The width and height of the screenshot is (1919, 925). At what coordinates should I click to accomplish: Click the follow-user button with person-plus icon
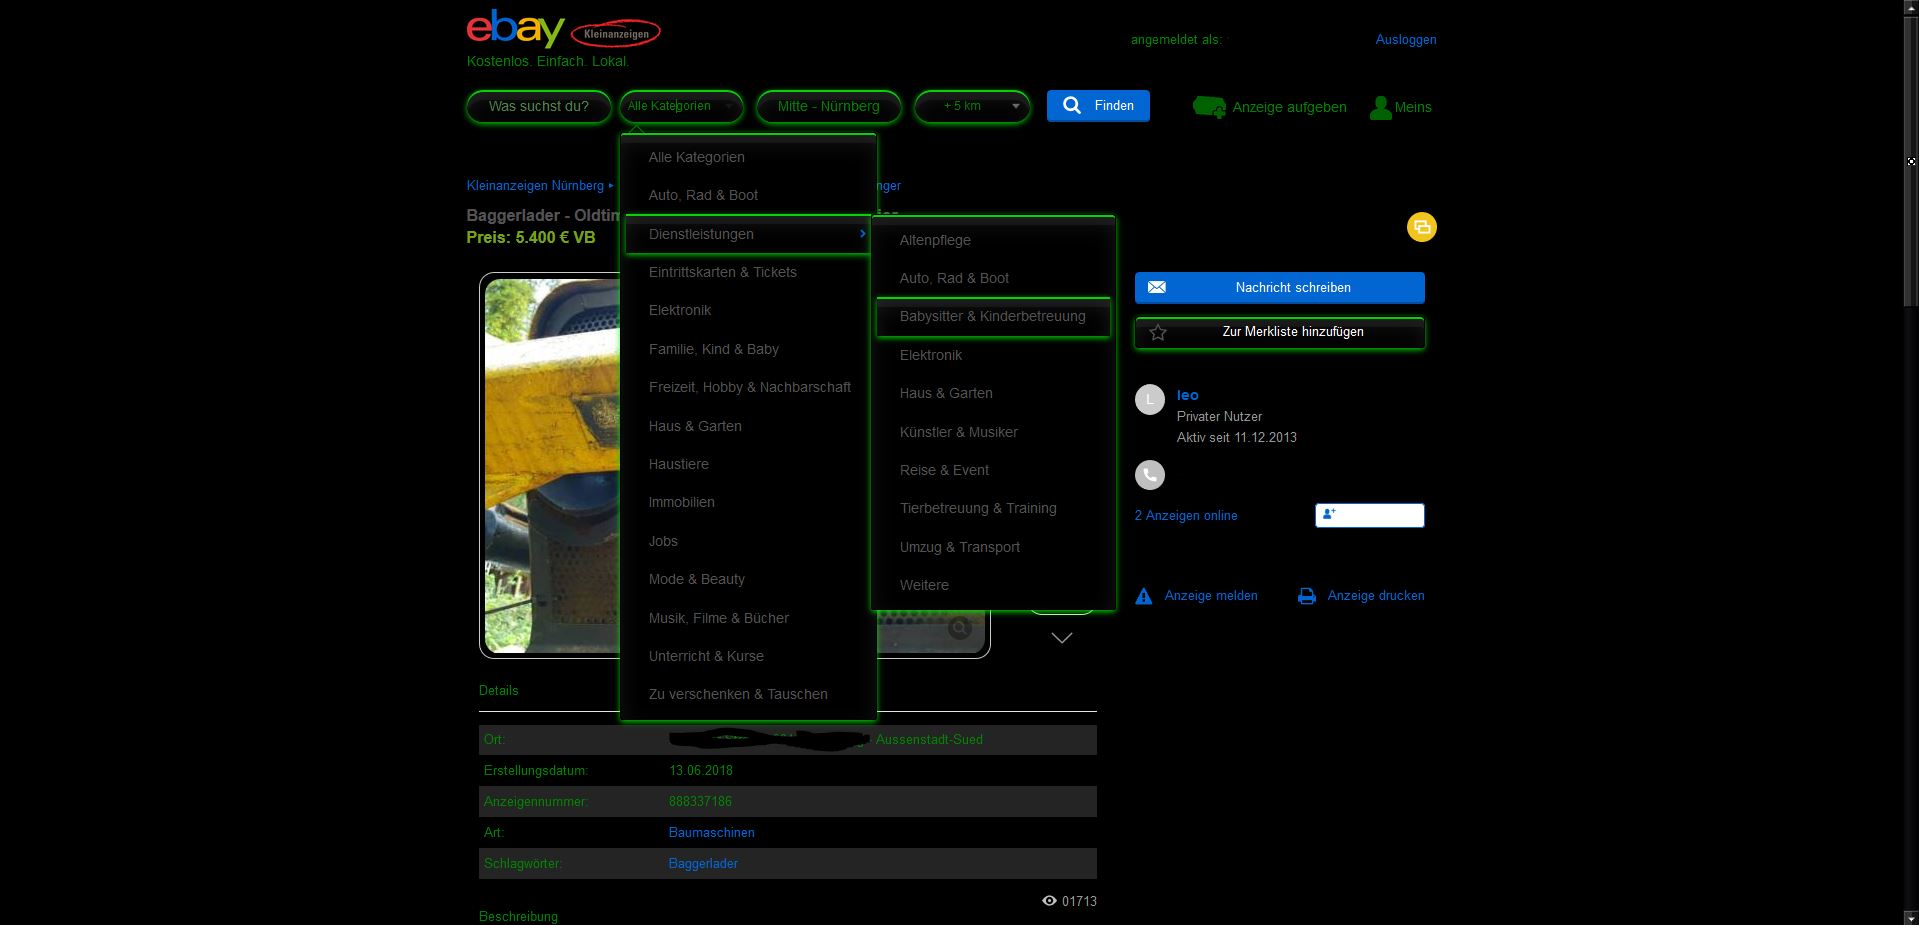(x=1369, y=515)
